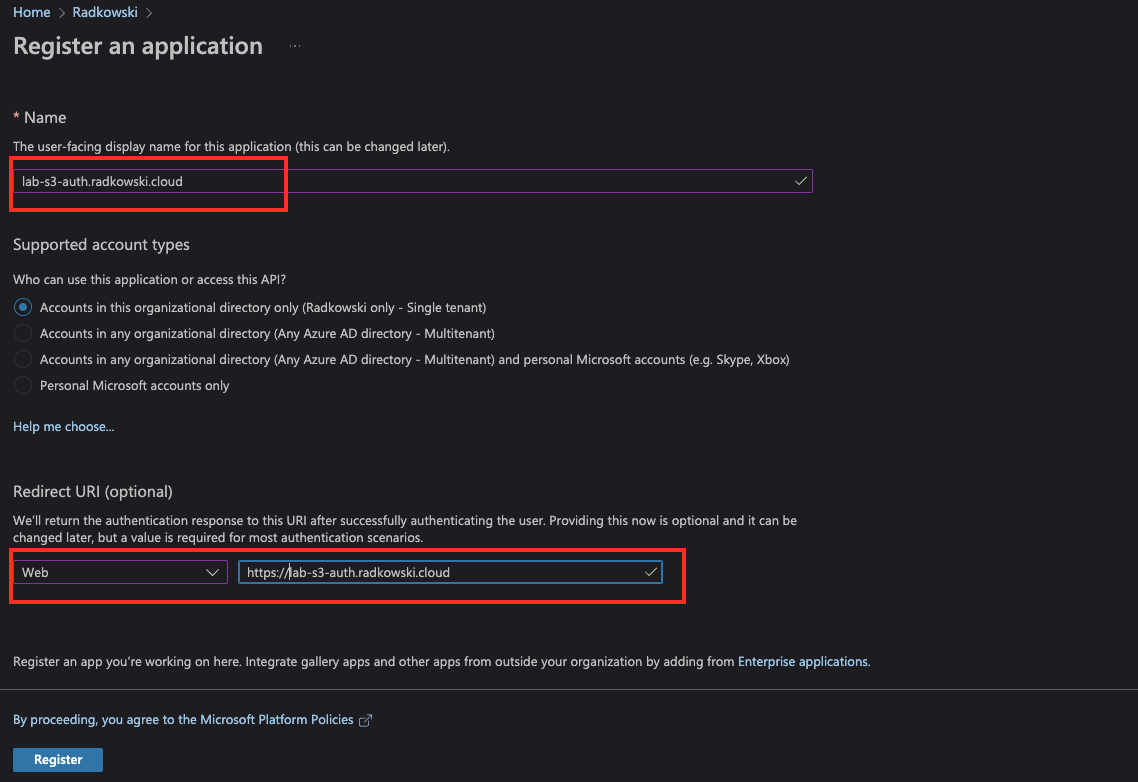The image size is (1138, 782).
Task: Click the external link icon after Microsoft Platform Policies
Action: [366, 720]
